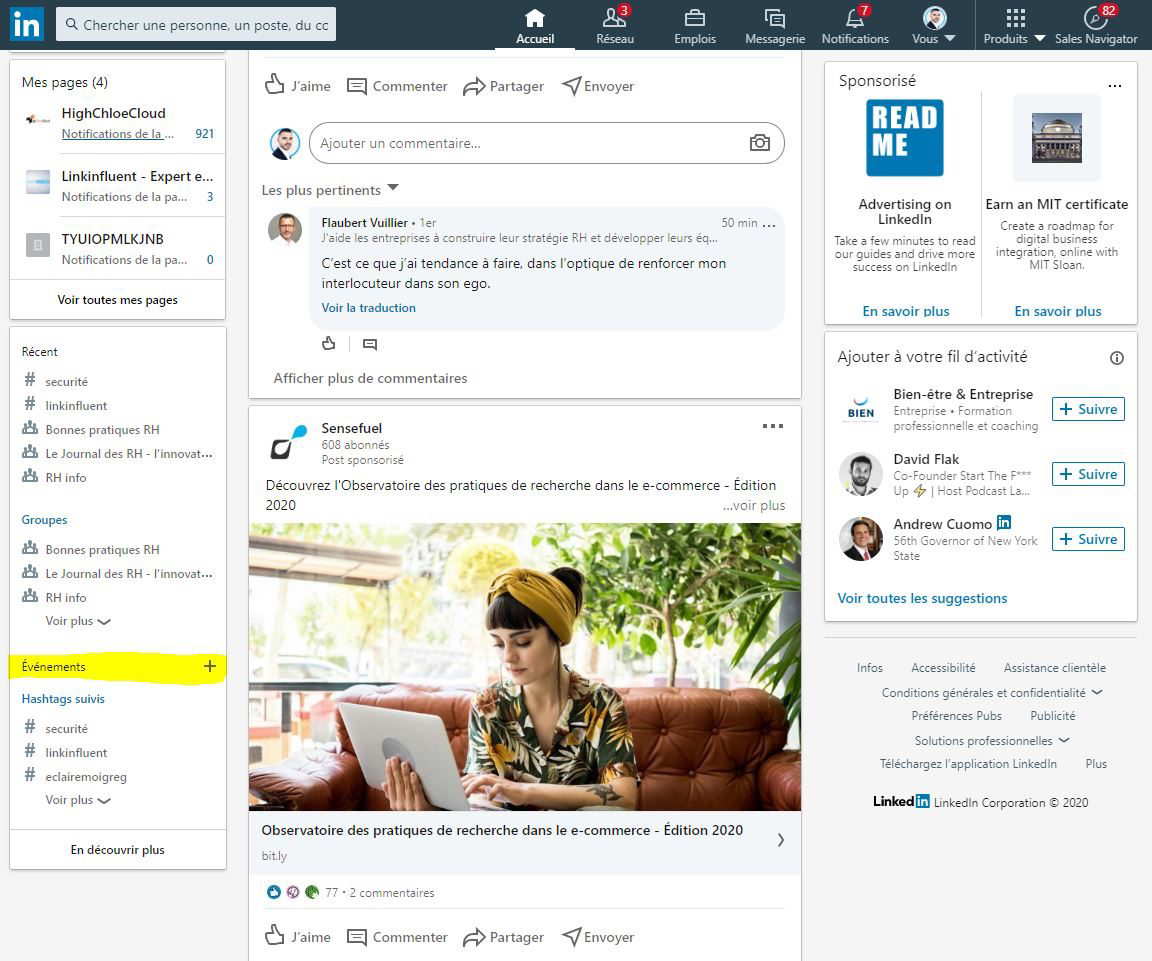1152x961 pixels.
Task: Open Flaubert Vuillier's comment options menu
Action: (768, 225)
